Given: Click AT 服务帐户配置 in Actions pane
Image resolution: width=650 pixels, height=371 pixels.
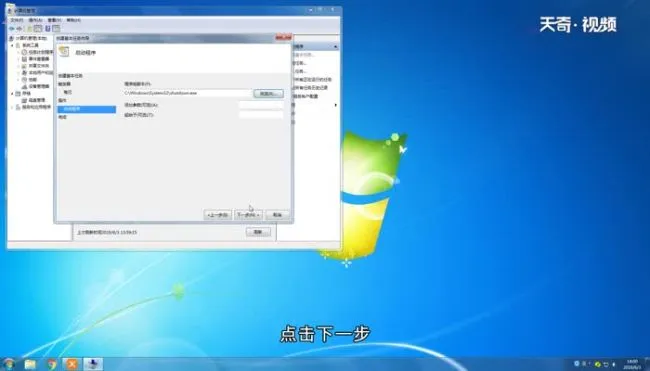Looking at the screenshot, I should [x=306, y=96].
